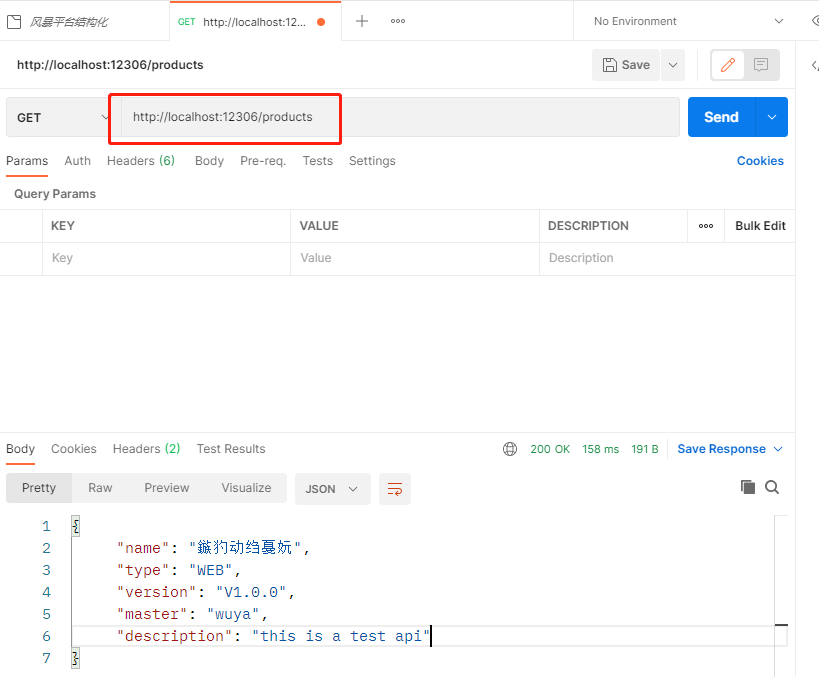Screen dimensions: 819x677
Task: Copy response with the copy icon
Action: (747, 487)
